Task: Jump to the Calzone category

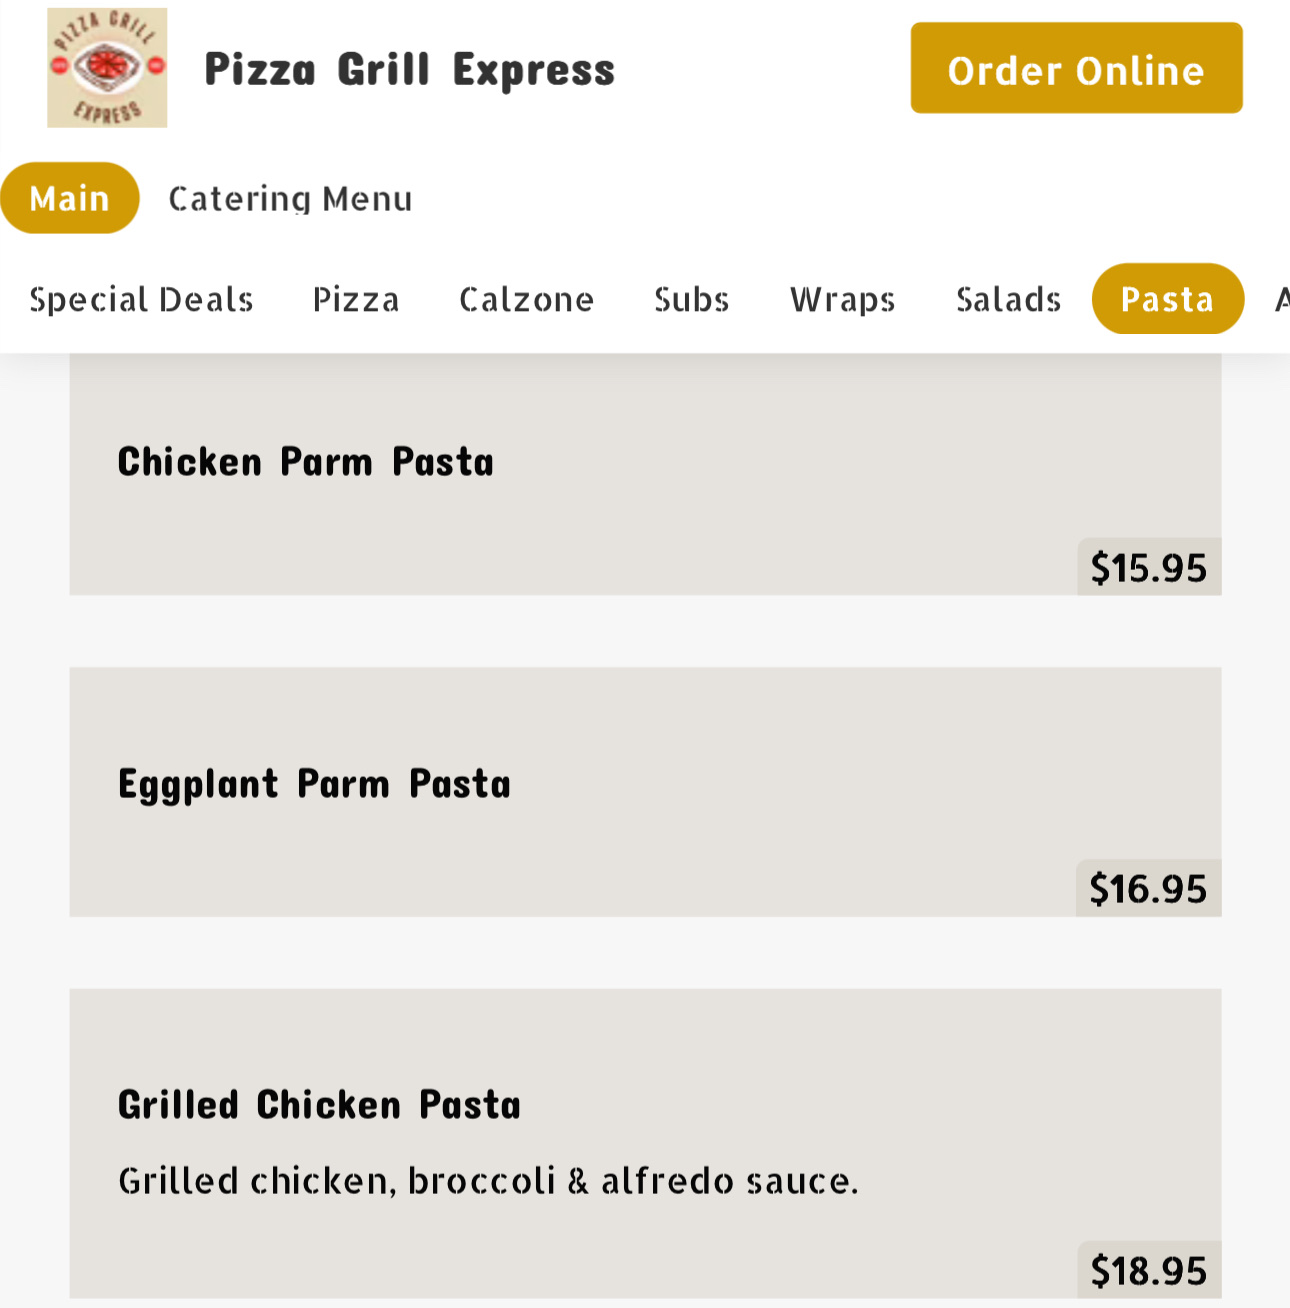Action: pos(526,299)
